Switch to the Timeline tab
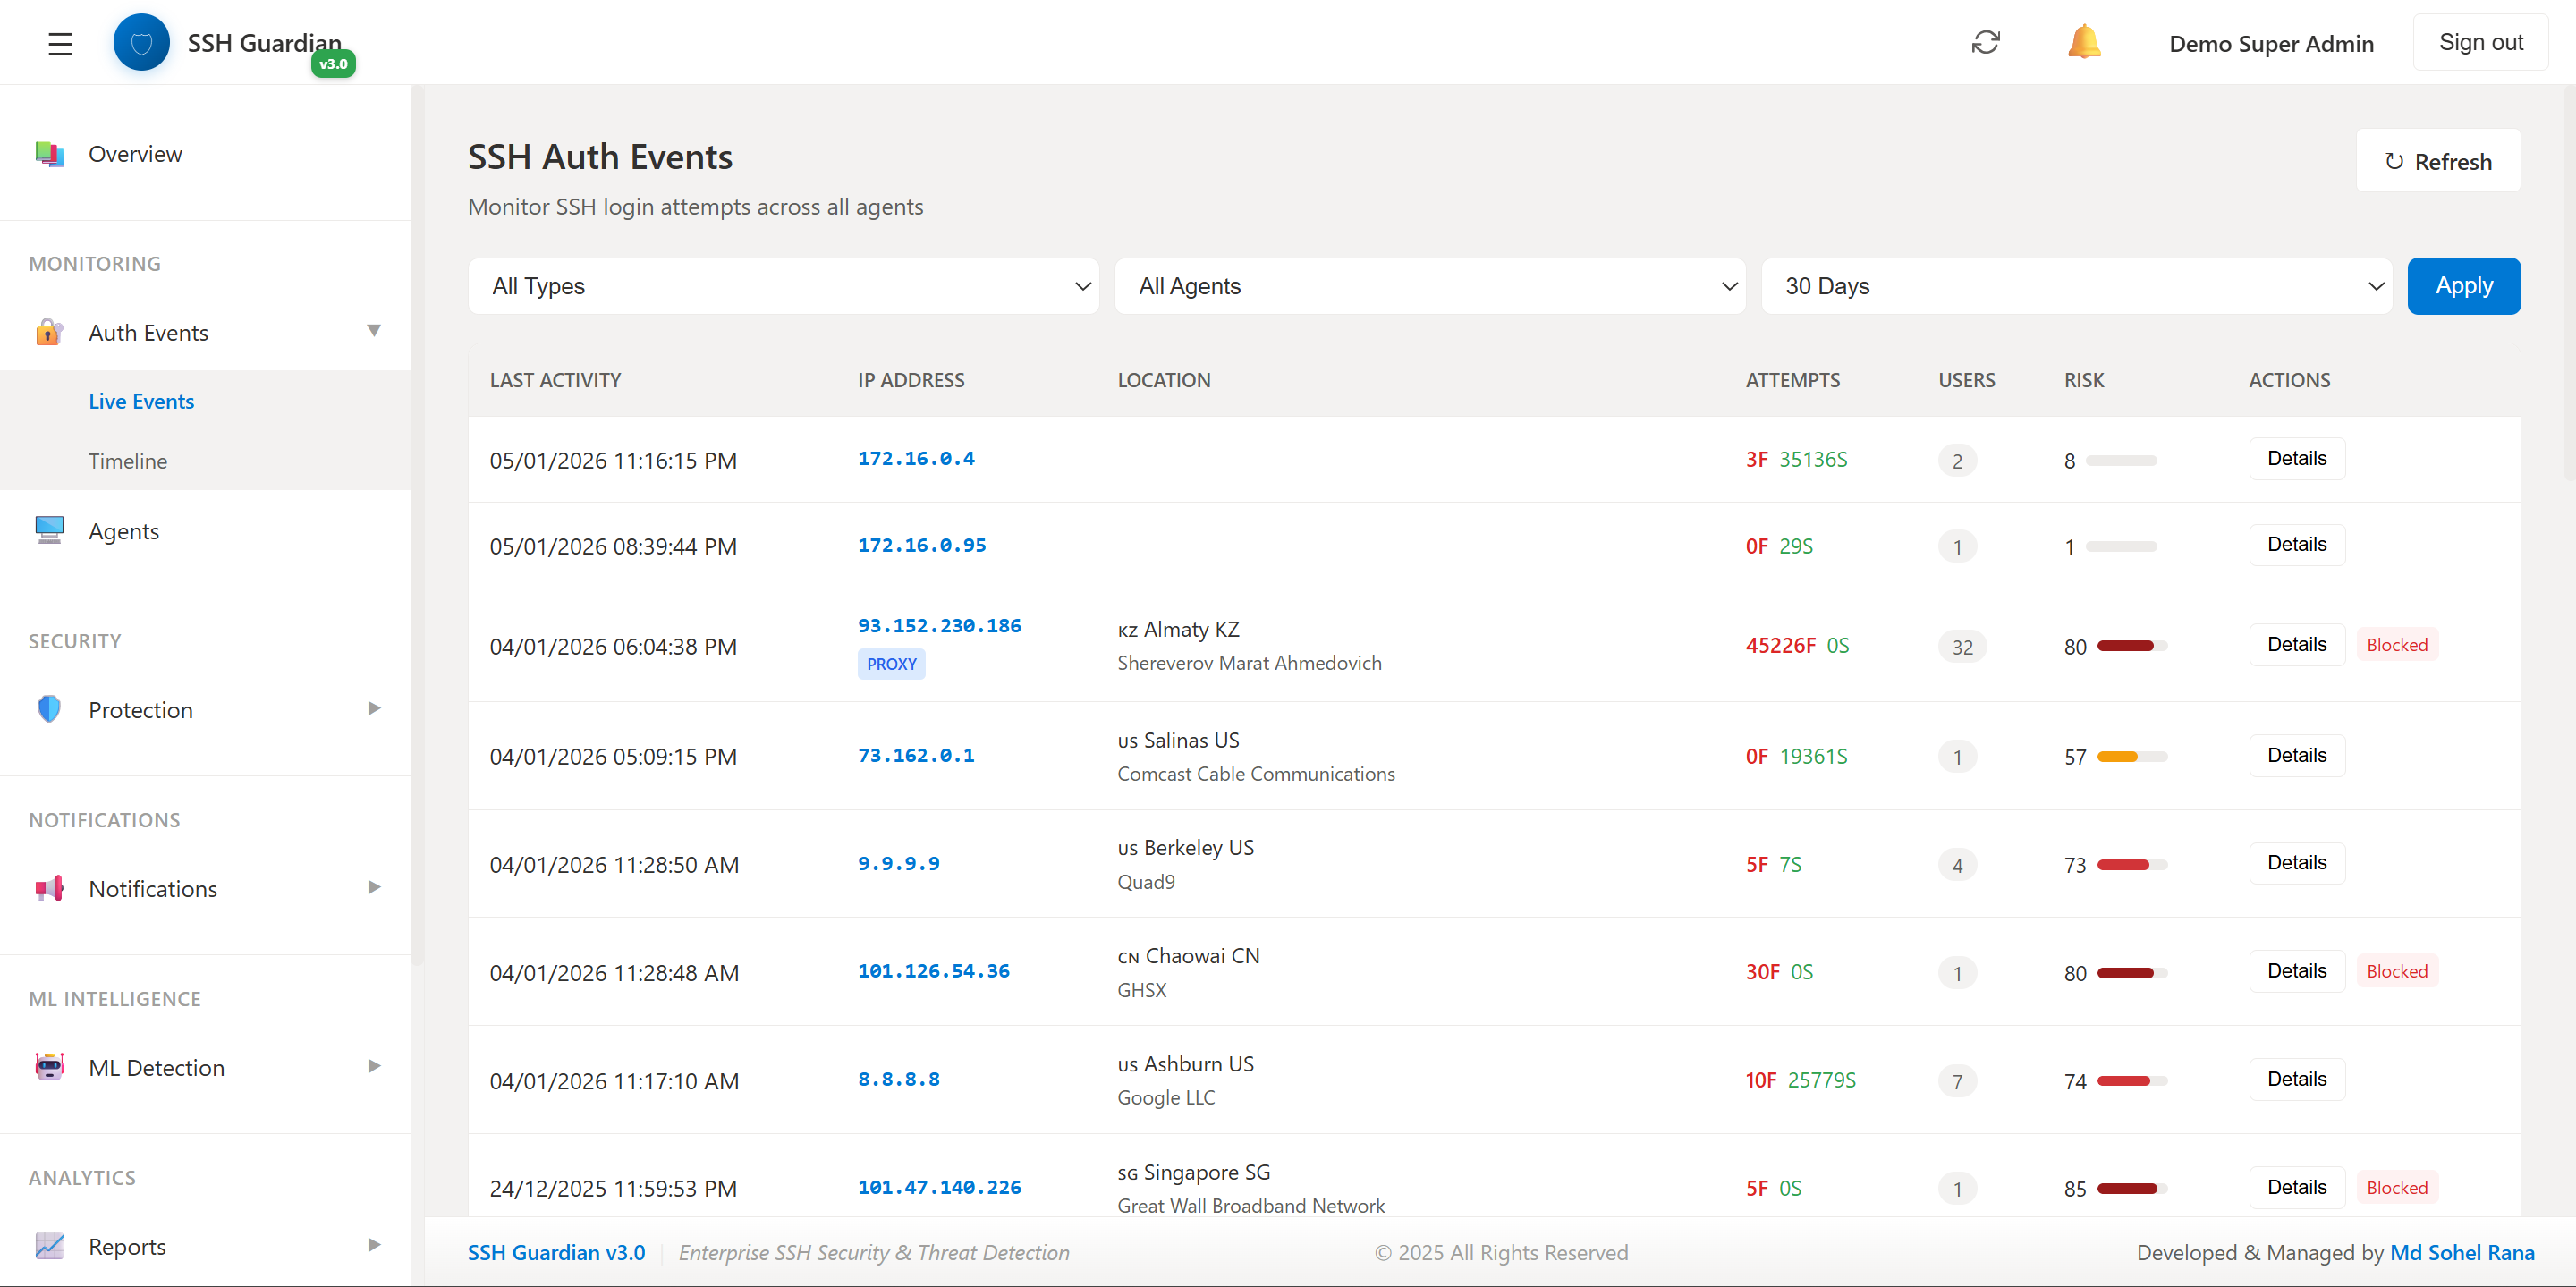The width and height of the screenshot is (2576, 1287). pyautogui.click(x=129, y=461)
